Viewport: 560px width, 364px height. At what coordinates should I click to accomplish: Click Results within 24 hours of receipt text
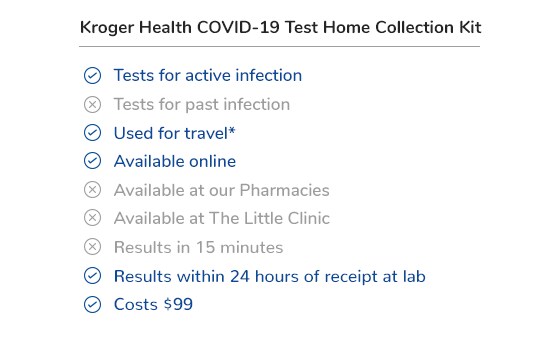[x=269, y=276]
